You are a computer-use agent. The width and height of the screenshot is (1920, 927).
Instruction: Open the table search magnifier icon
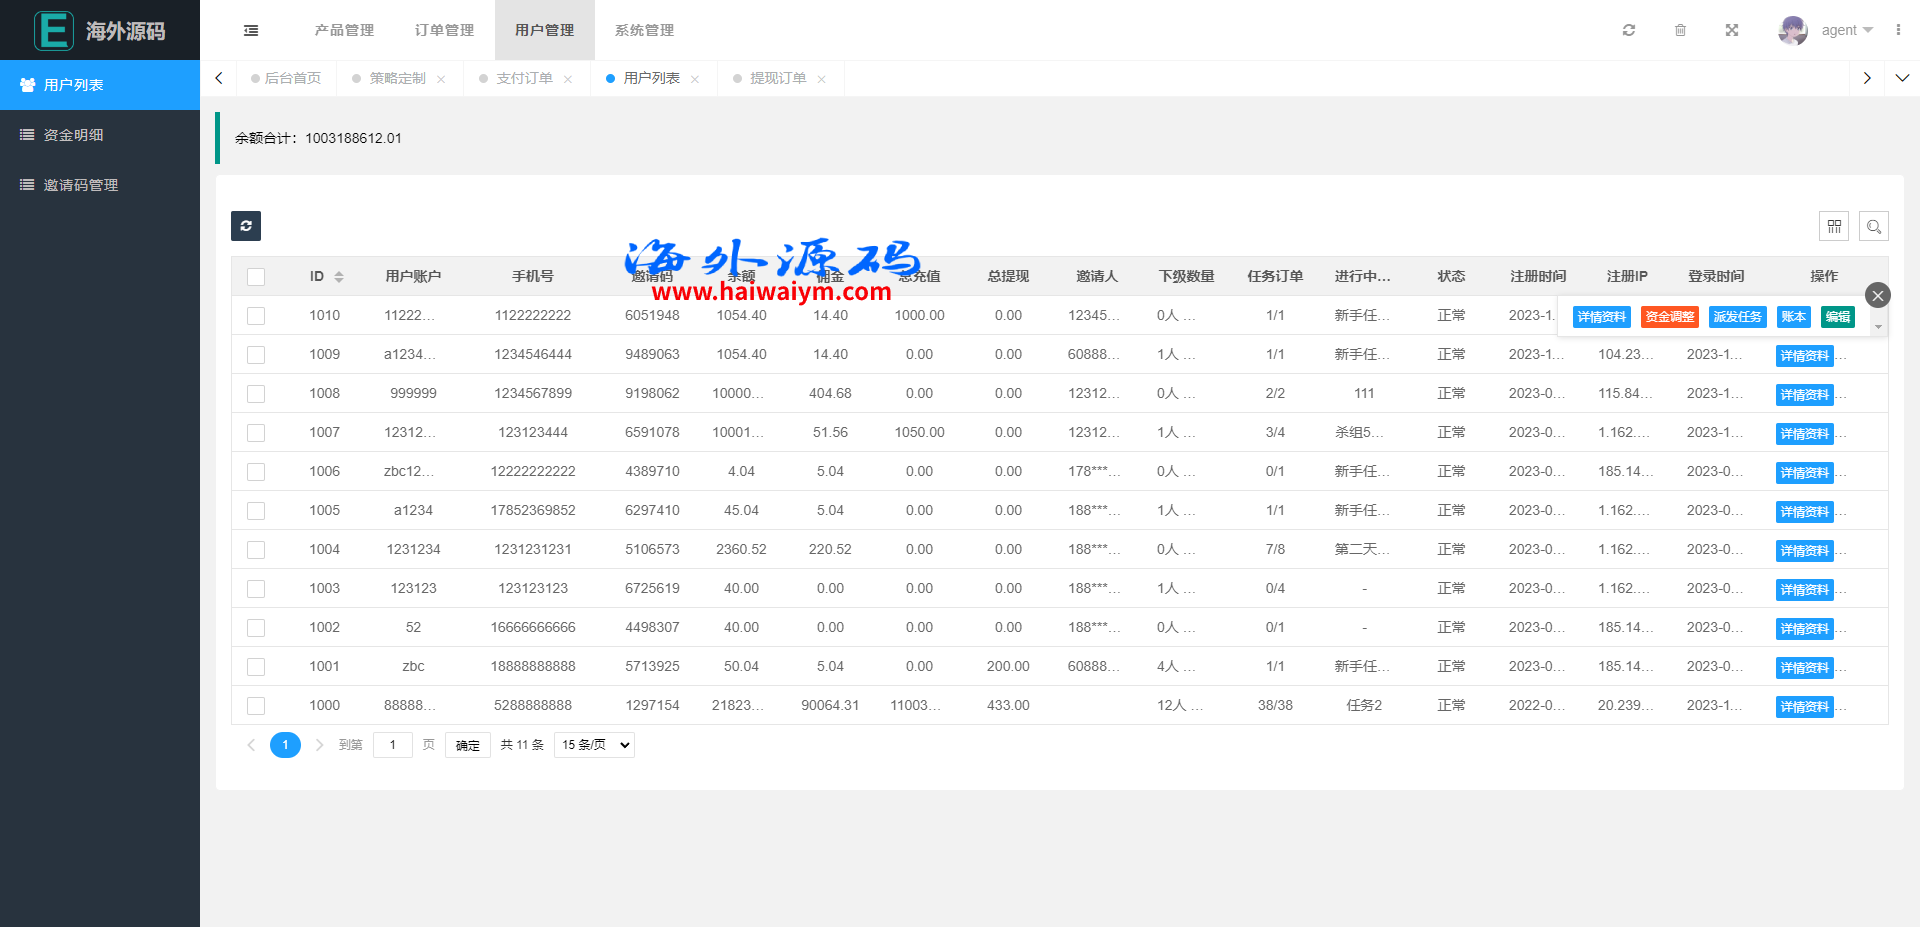click(1874, 226)
